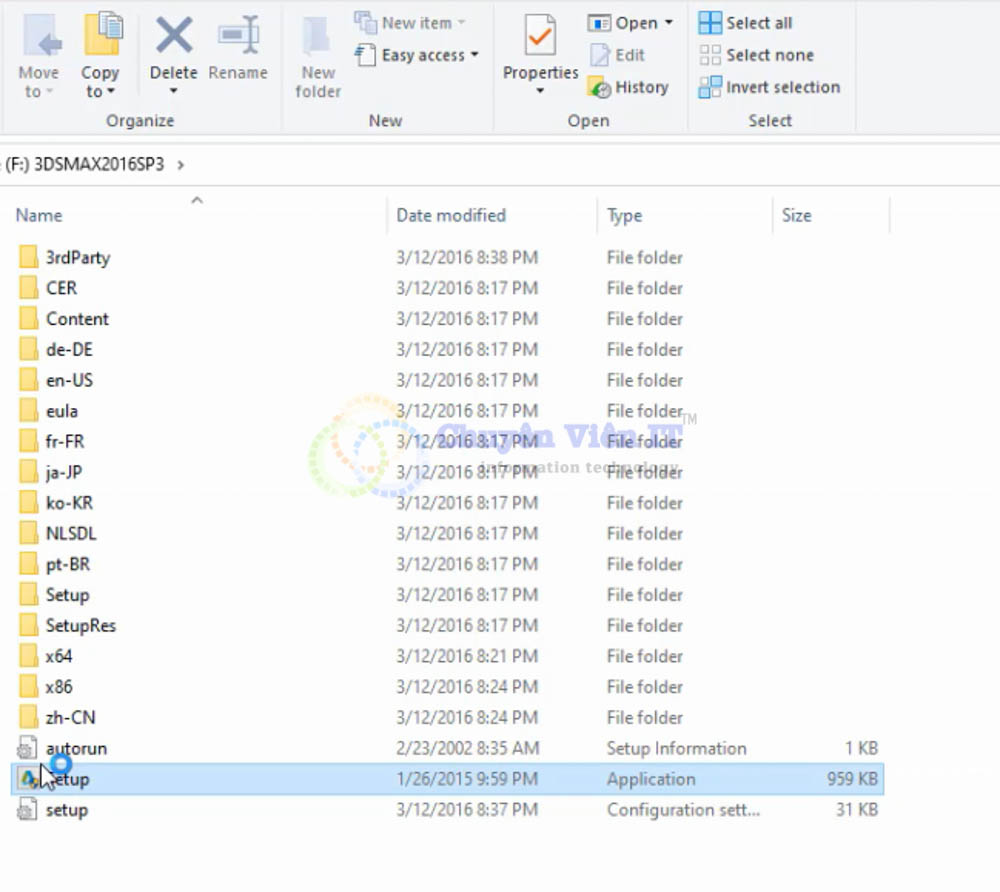Select the en-US folder

[x=69, y=380]
